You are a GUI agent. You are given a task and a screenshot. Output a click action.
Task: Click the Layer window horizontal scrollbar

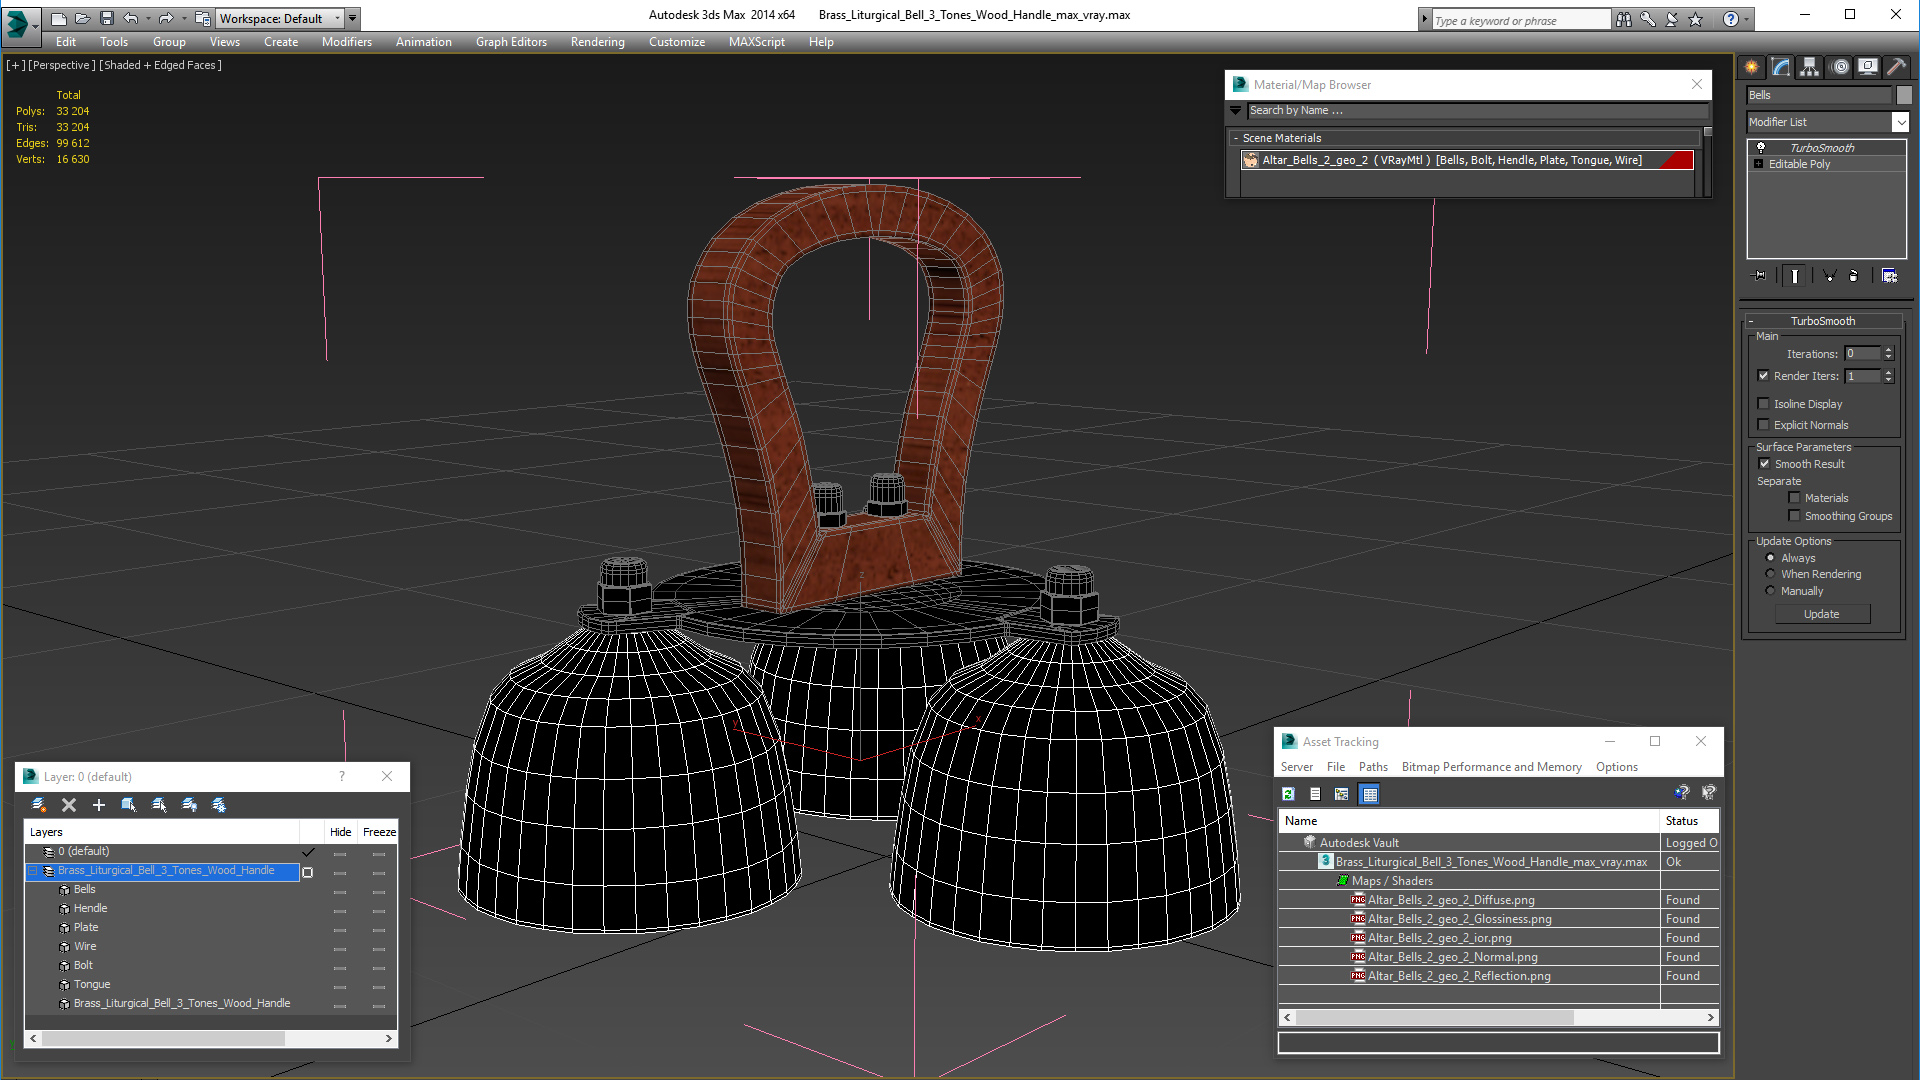211,1039
